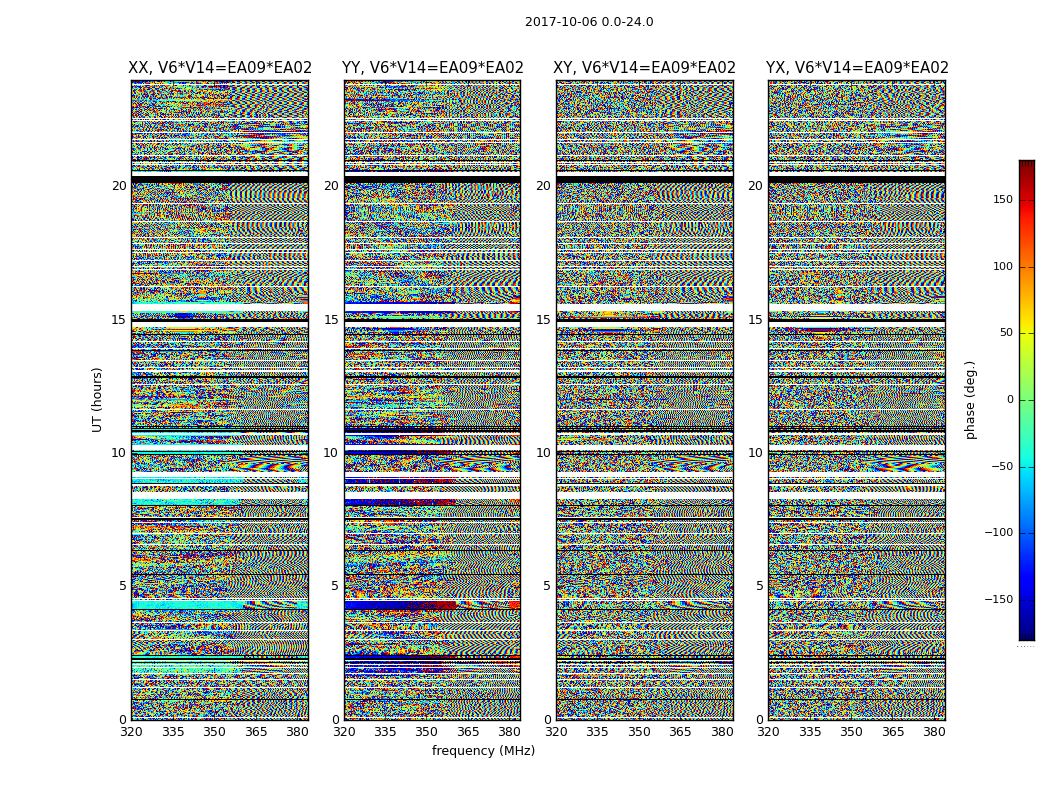Viewport: 1050px width, 800px height.
Task: Click inside the XX phase waterfall plot
Action: (219, 400)
